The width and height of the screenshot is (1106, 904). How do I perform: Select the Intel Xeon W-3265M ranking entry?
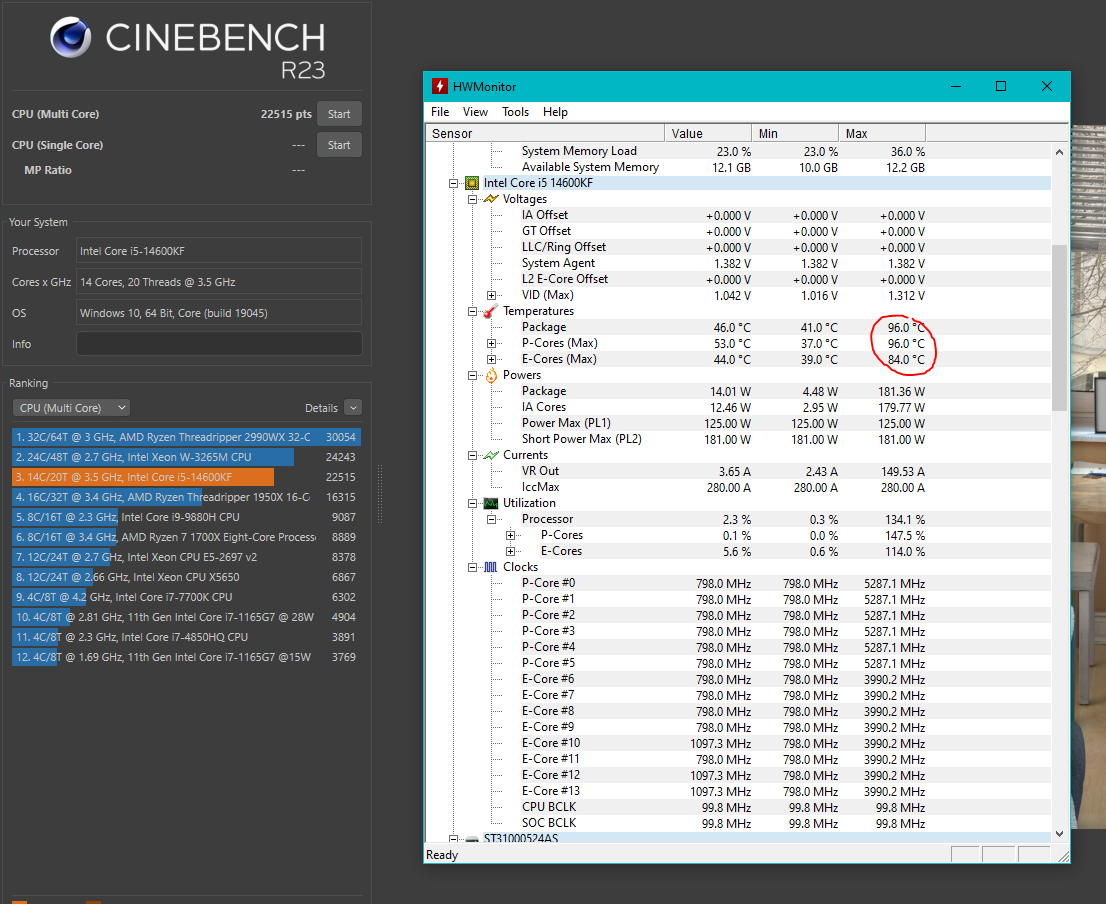186,457
